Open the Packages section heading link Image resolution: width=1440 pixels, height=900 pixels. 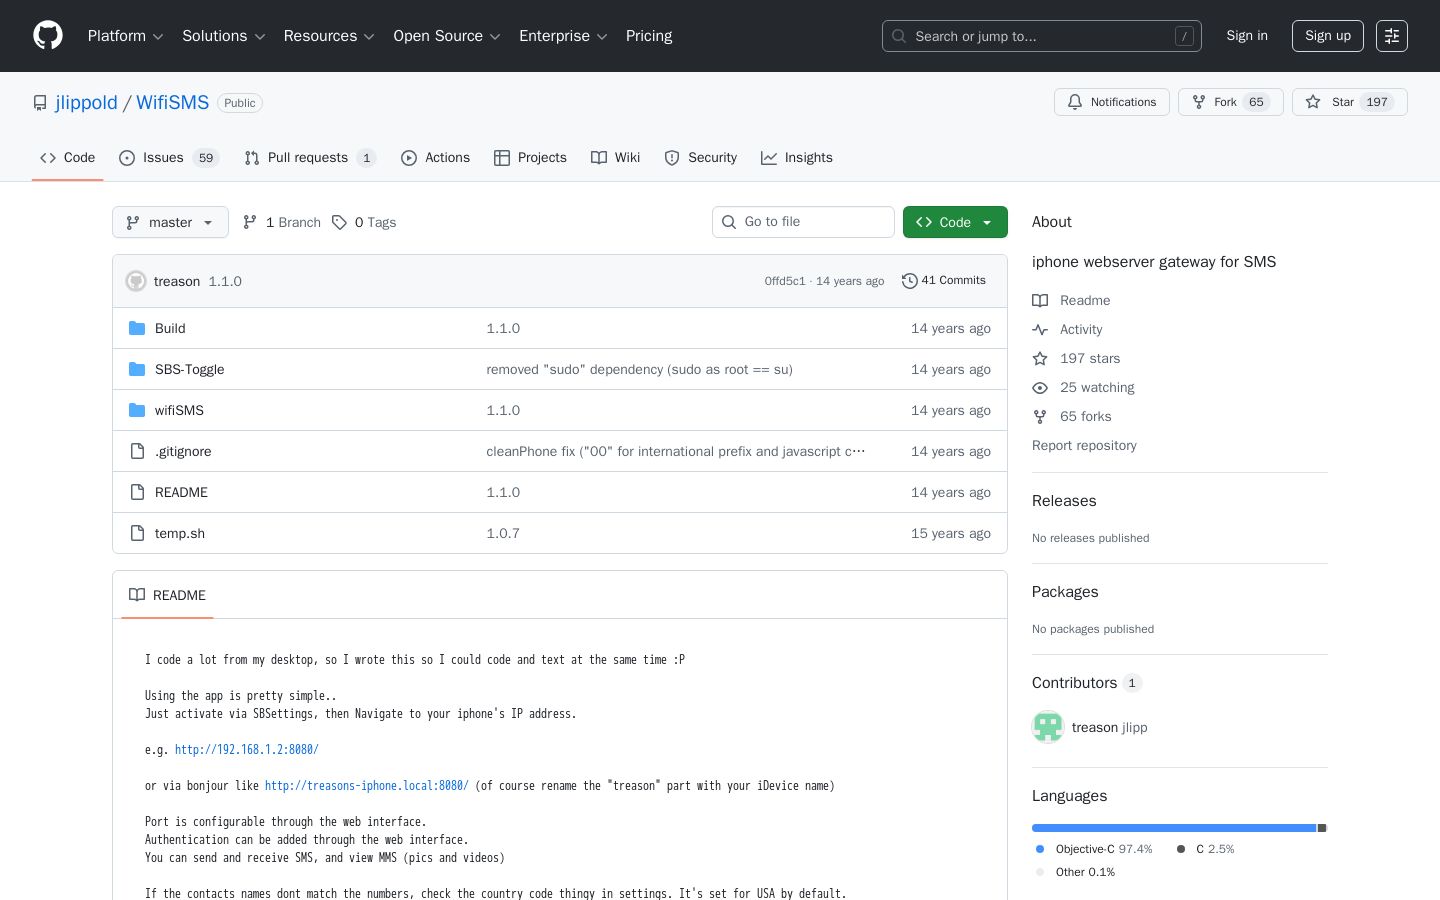point(1065,592)
